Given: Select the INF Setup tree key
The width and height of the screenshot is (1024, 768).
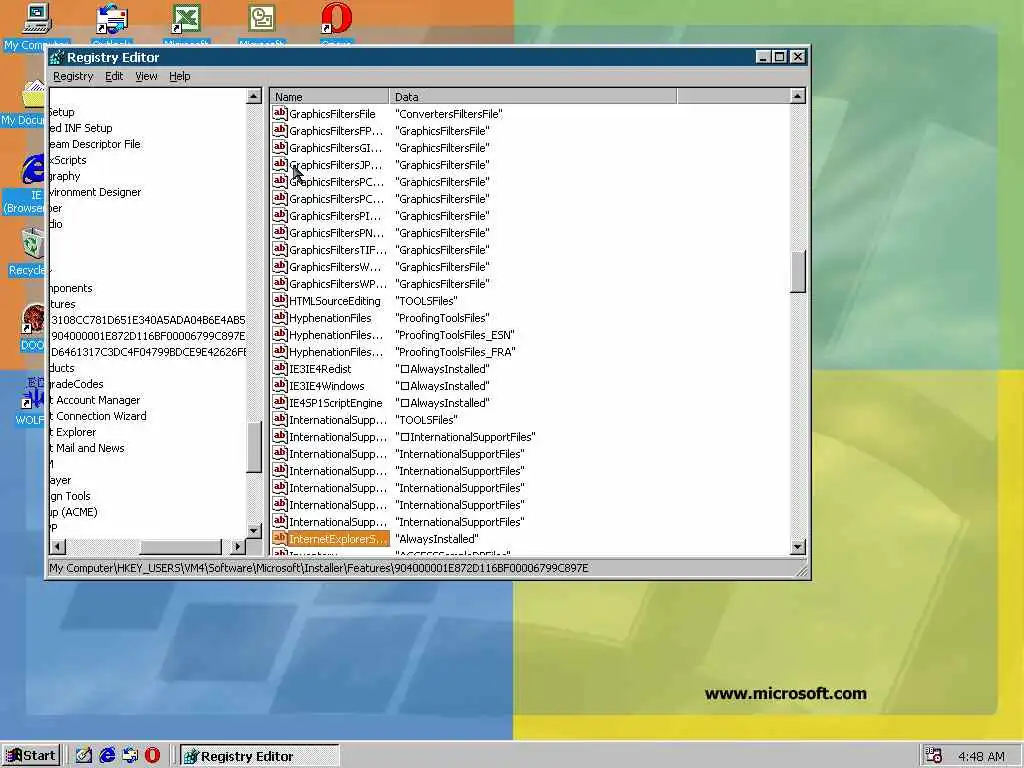Looking at the screenshot, I should tap(82, 128).
